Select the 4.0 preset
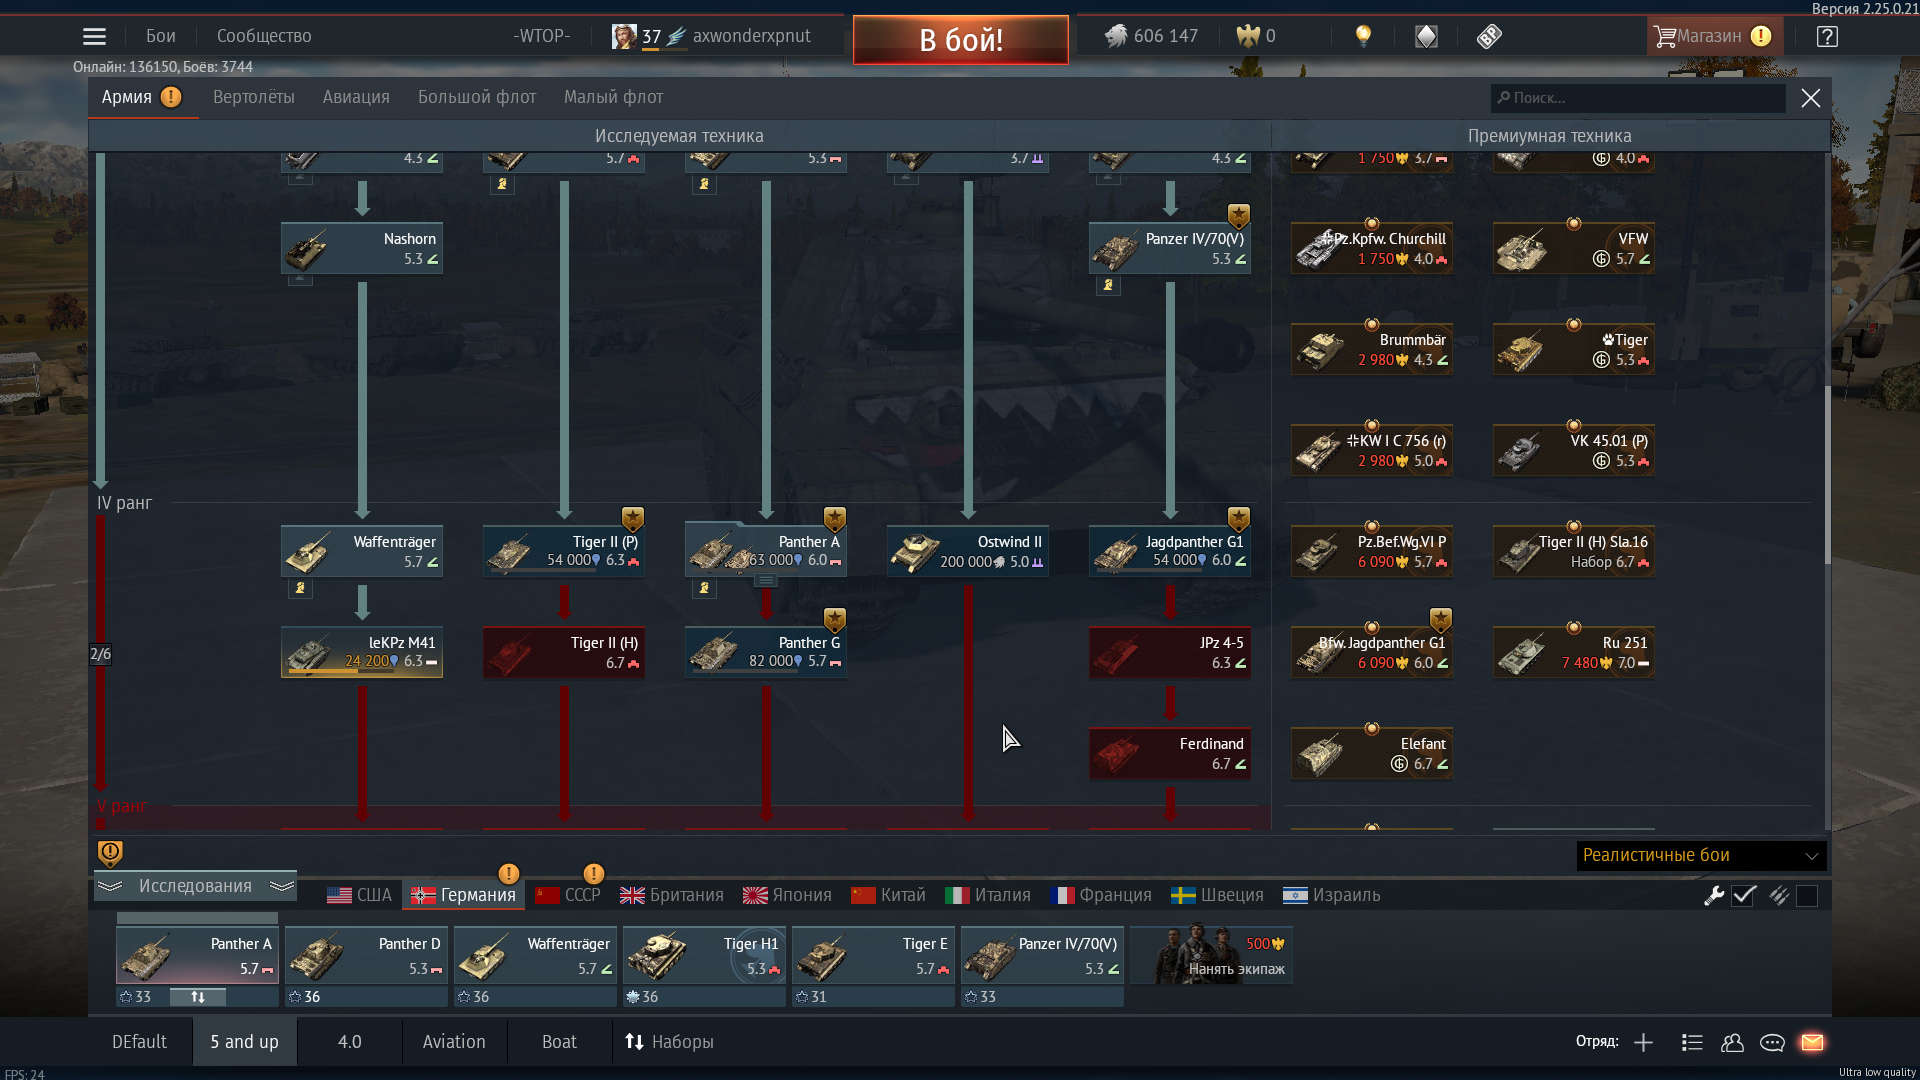 tap(350, 1043)
